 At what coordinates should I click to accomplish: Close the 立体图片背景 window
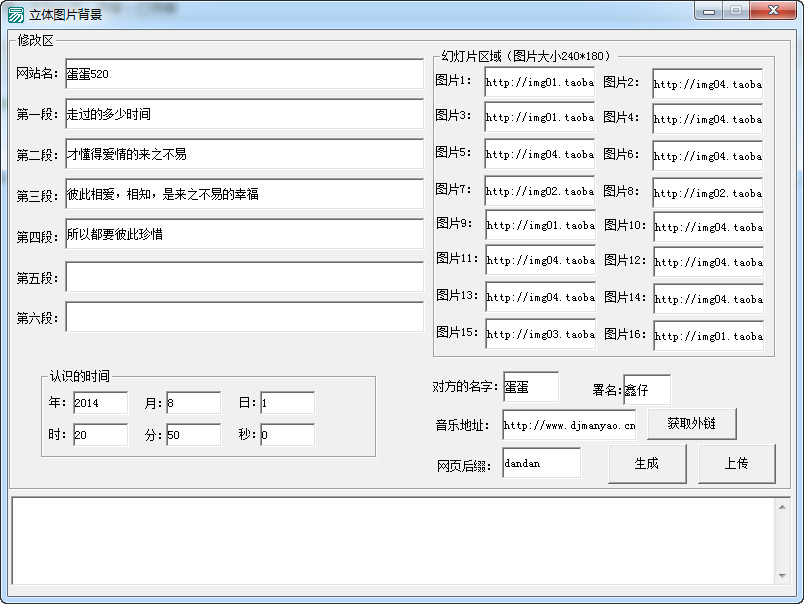click(x=773, y=11)
